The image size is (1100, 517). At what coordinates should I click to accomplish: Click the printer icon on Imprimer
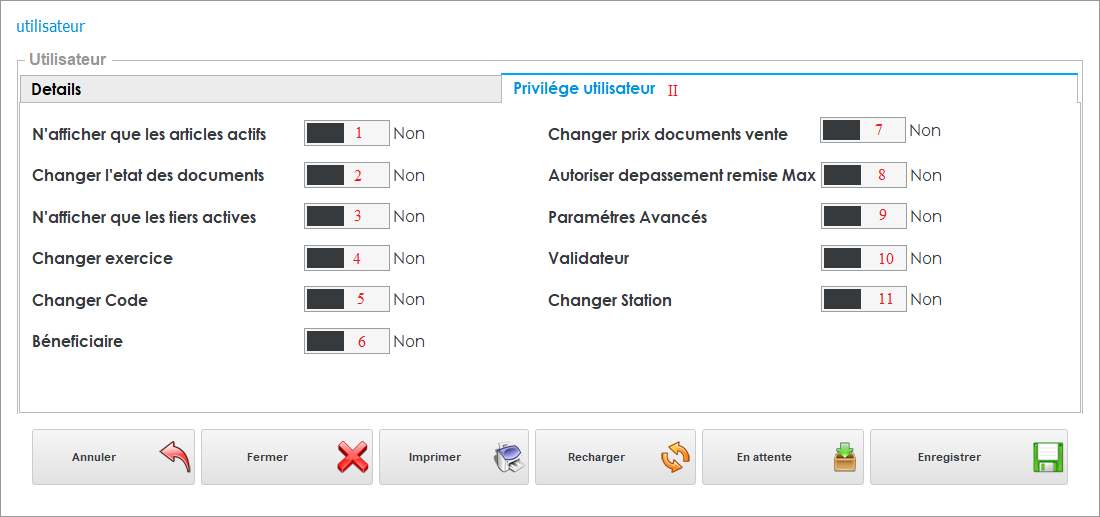coord(508,458)
